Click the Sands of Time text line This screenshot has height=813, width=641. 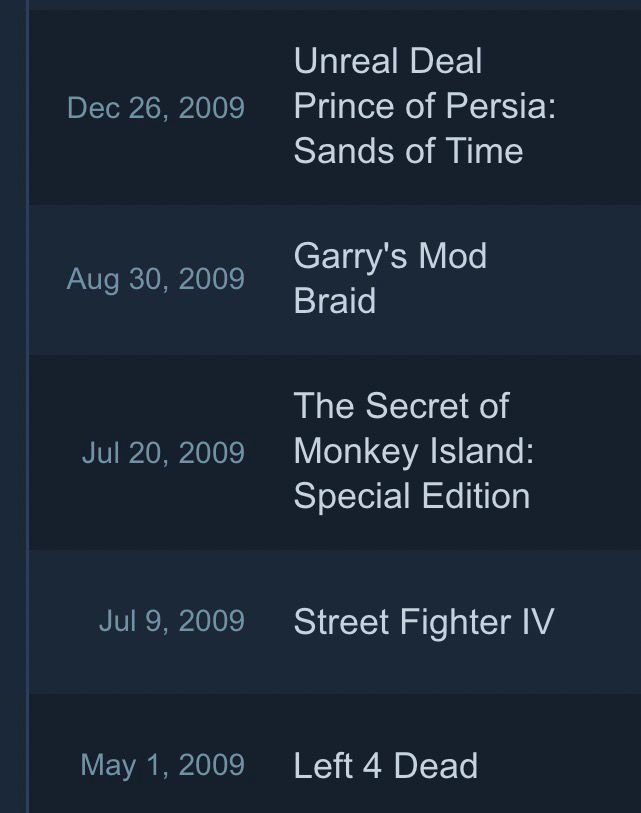(408, 151)
